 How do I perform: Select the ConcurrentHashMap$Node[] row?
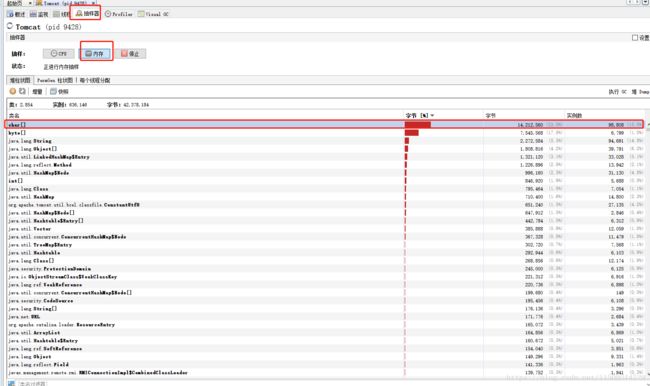pos(325,292)
